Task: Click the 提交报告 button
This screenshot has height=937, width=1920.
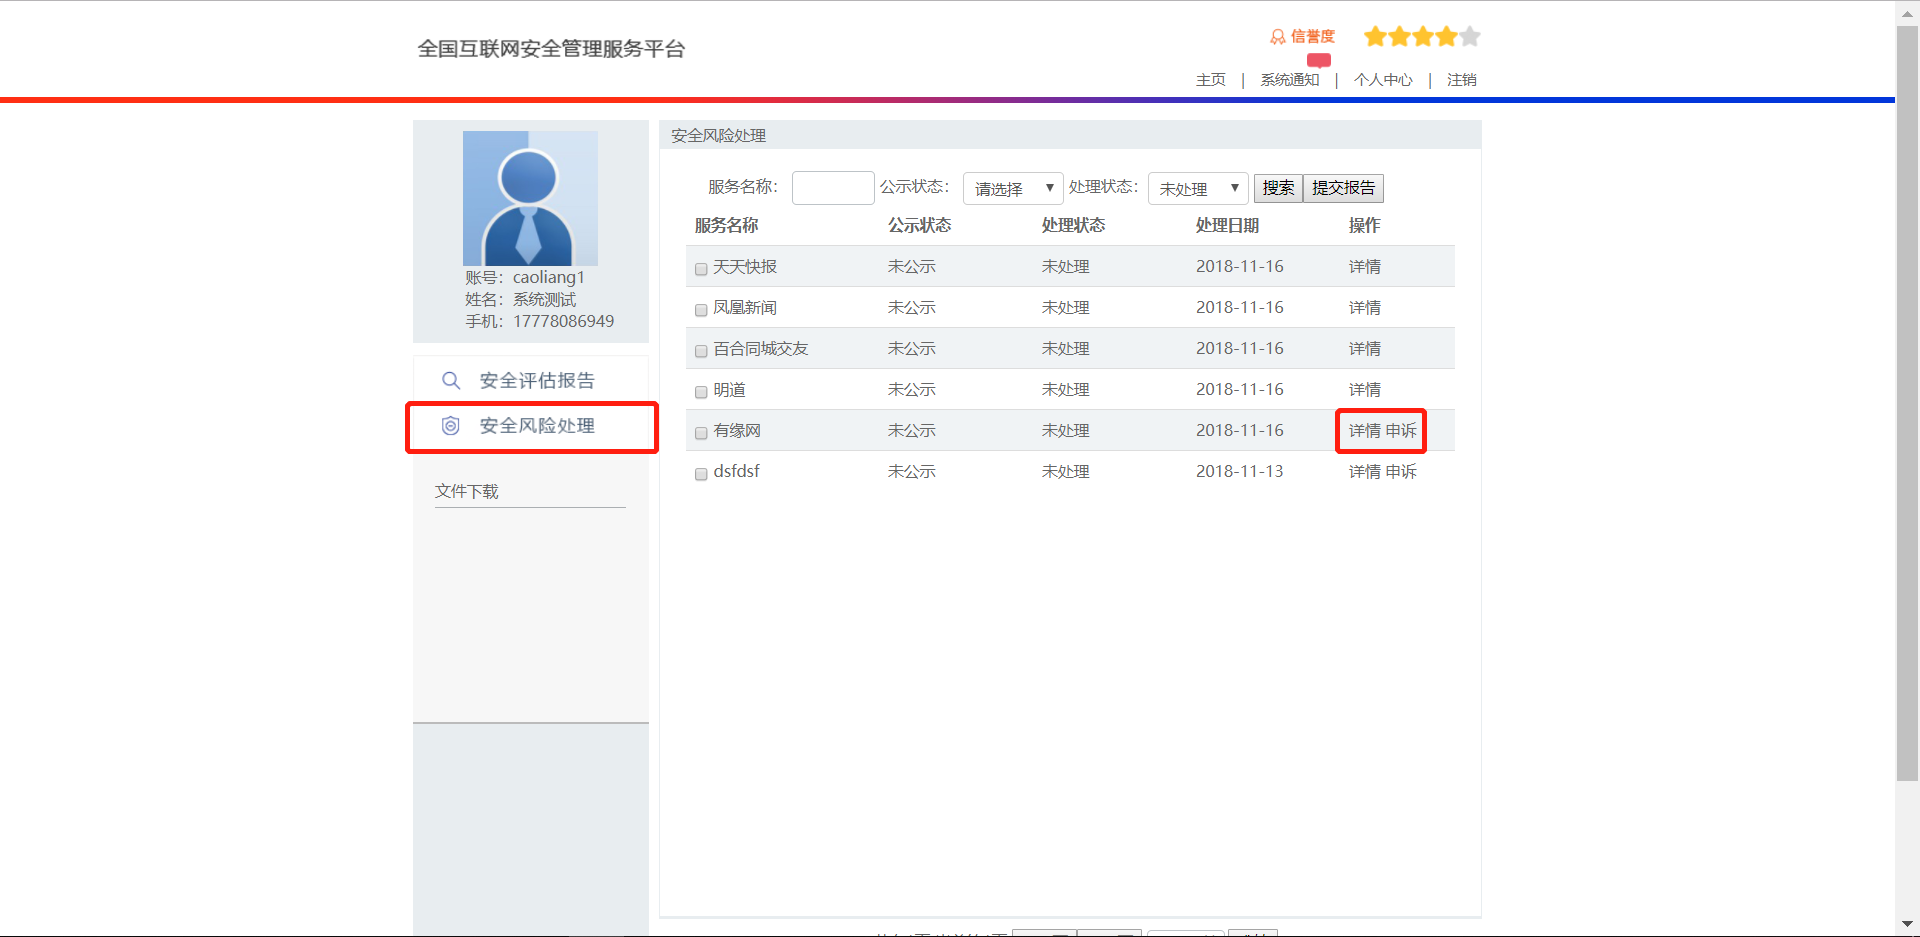Action: click(x=1343, y=188)
